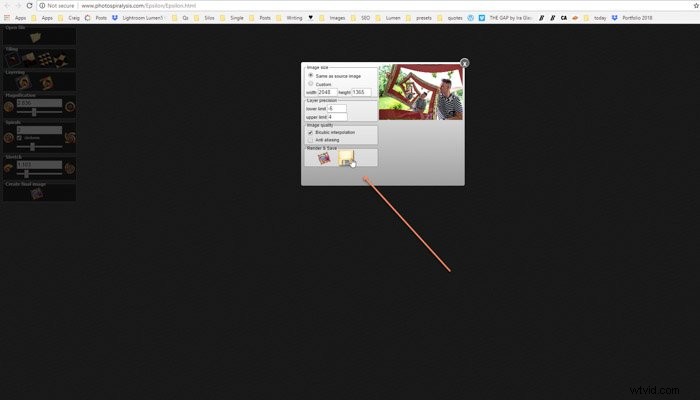
Task: Open the heart icon bookmark
Action: coord(311,18)
